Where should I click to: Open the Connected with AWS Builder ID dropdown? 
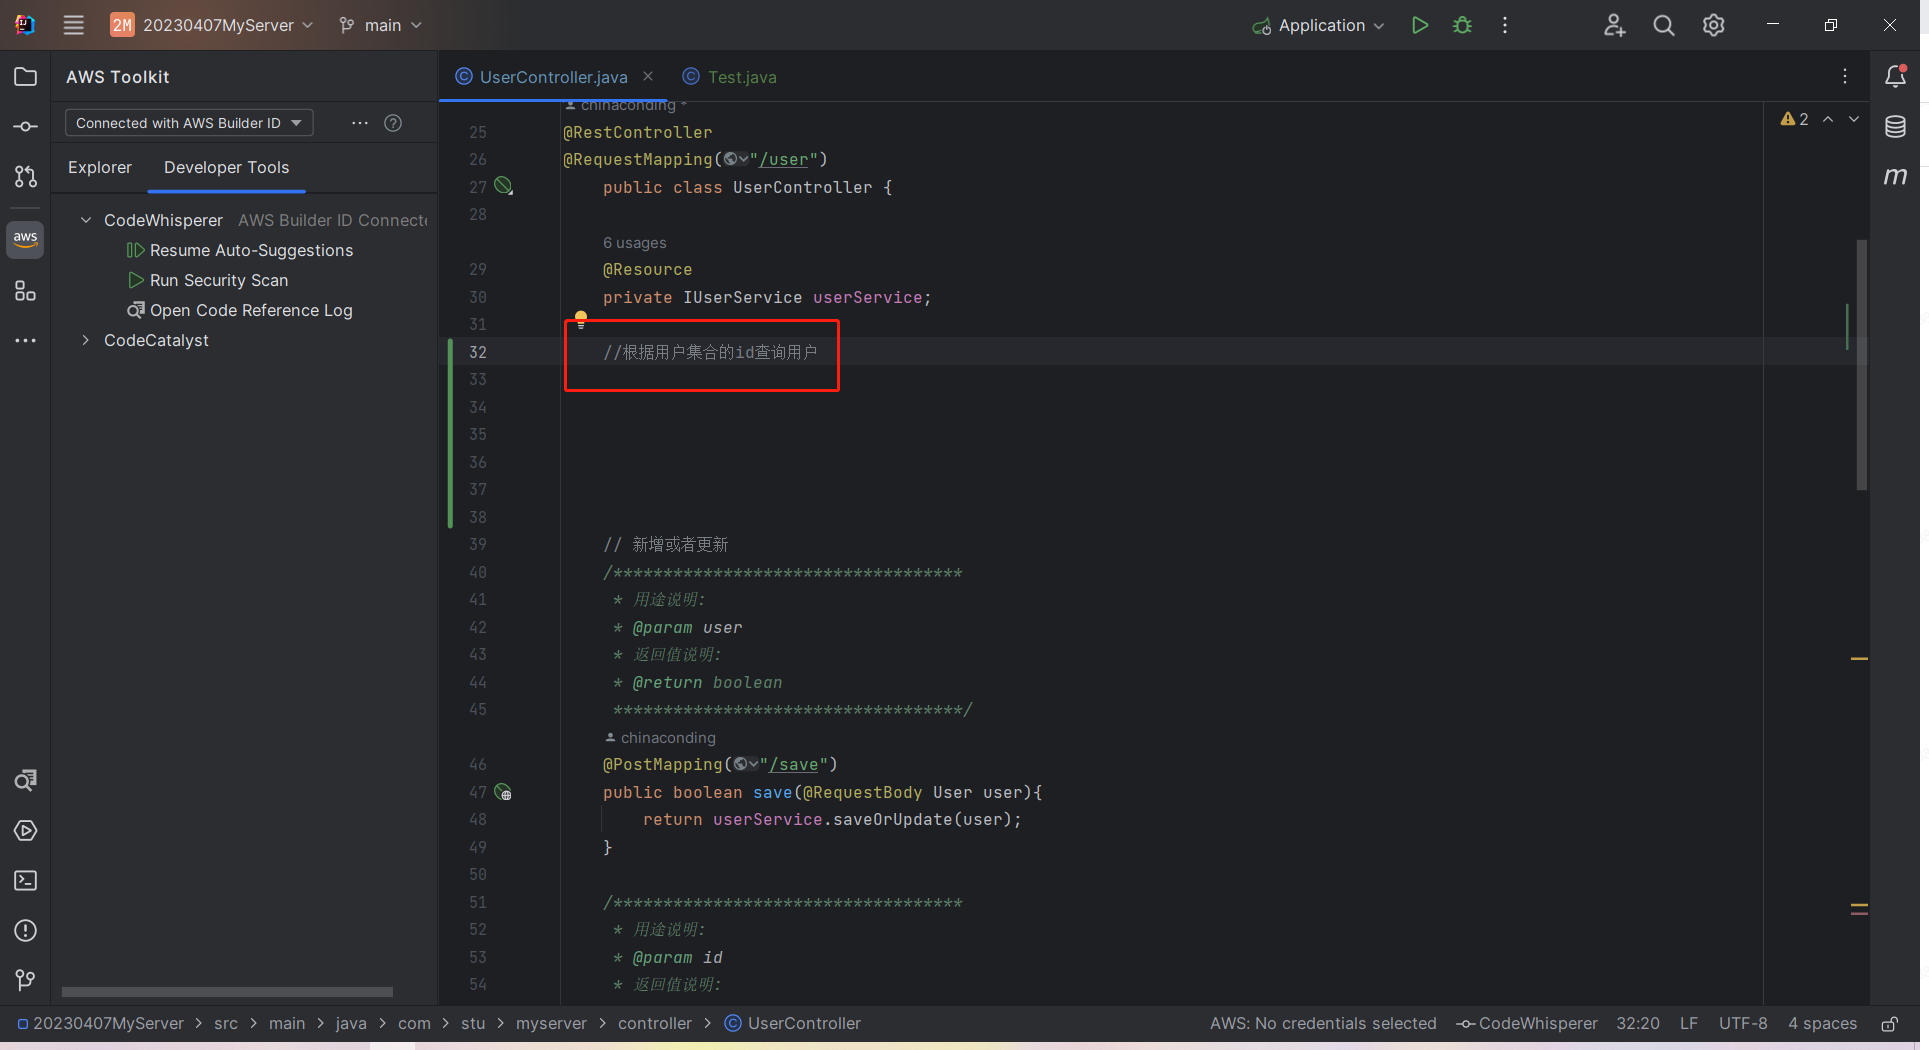coord(188,123)
